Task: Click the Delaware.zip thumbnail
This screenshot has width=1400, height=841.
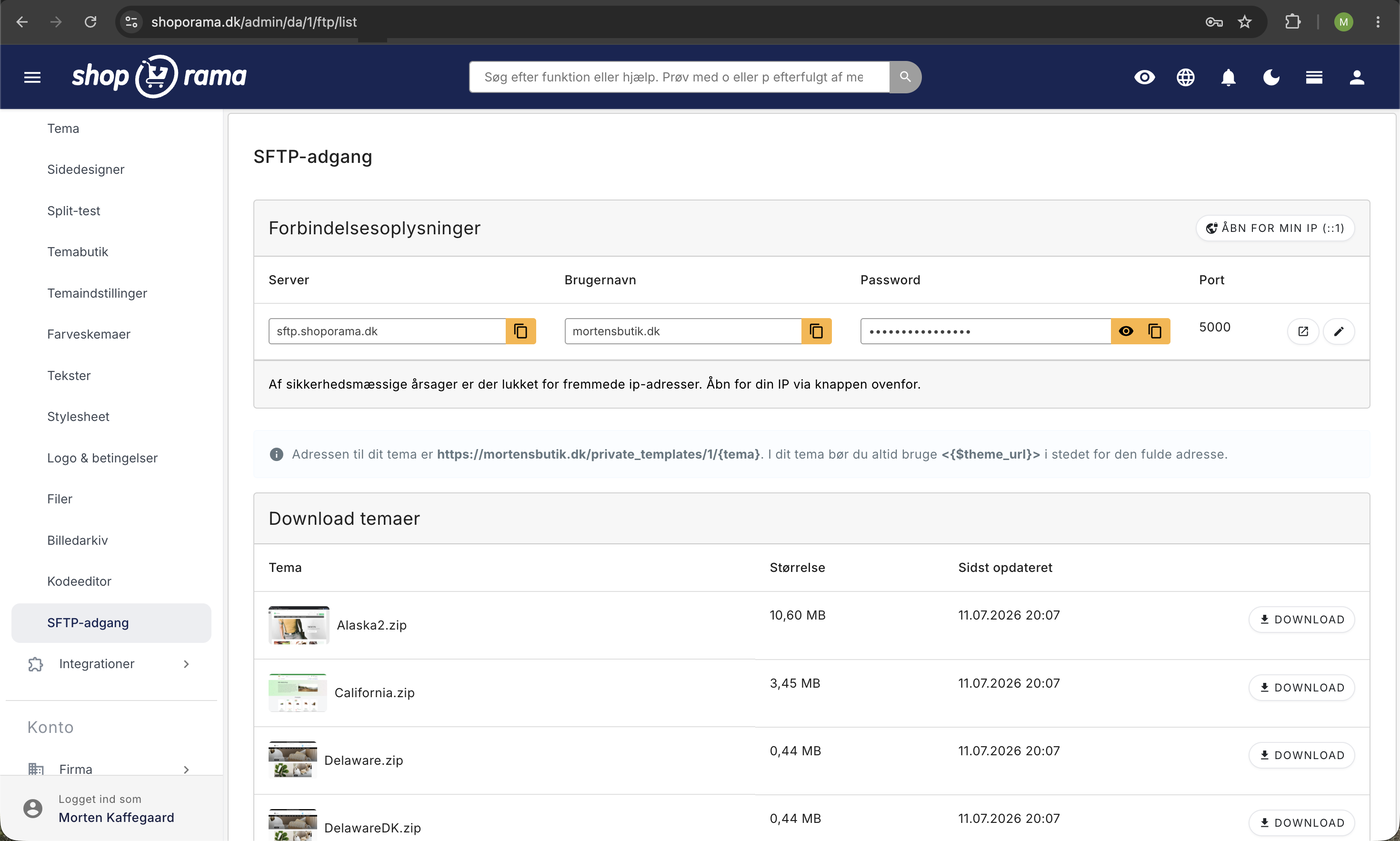Action: pyautogui.click(x=293, y=760)
